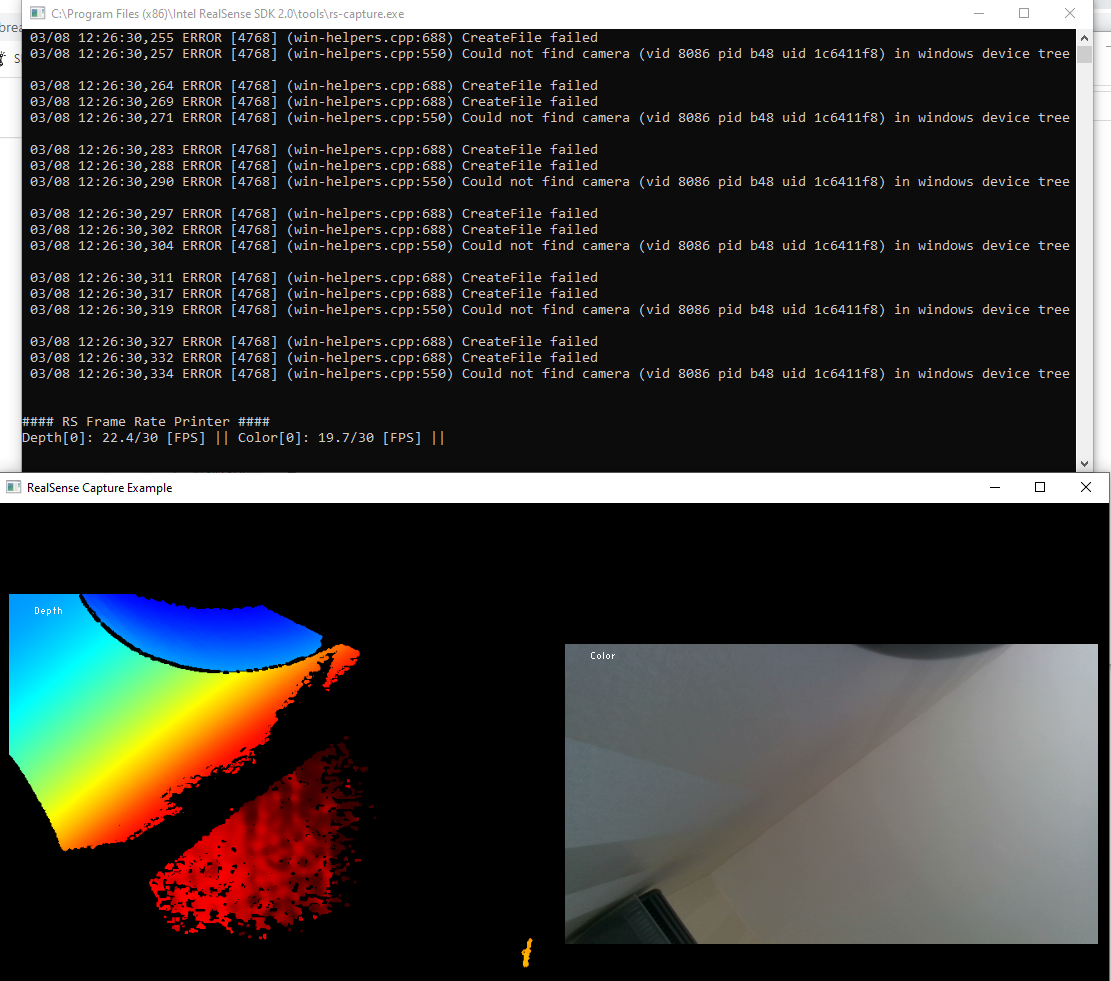The width and height of the screenshot is (1111, 981).
Task: Click the scrollbar down arrow in the console
Action: point(1085,463)
